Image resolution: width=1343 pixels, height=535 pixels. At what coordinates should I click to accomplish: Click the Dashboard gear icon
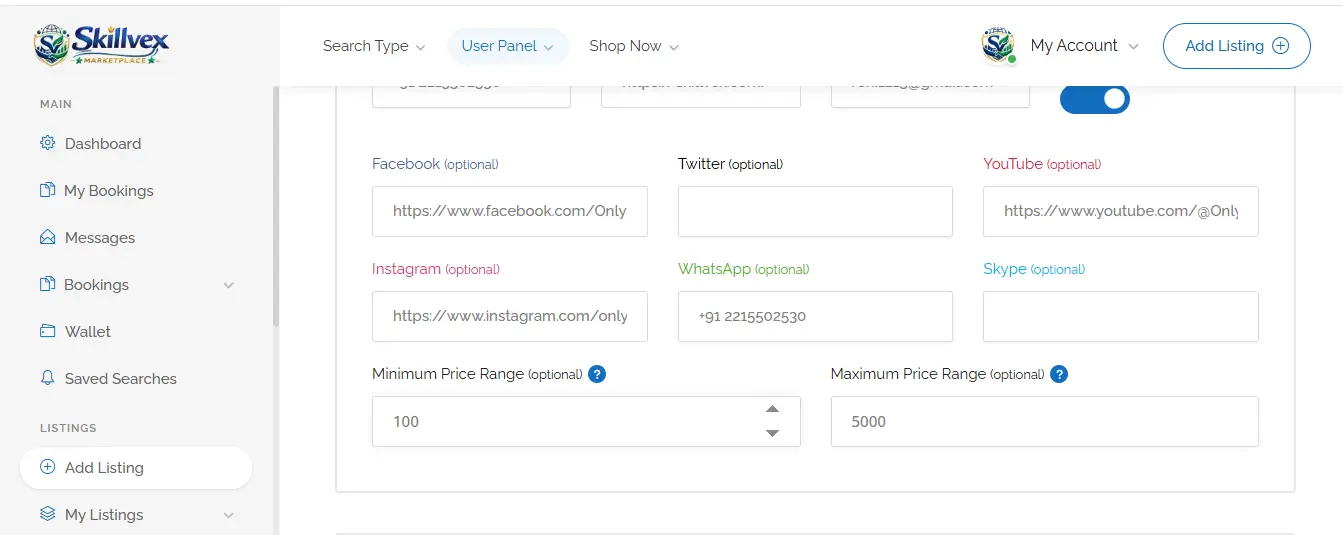(x=47, y=143)
